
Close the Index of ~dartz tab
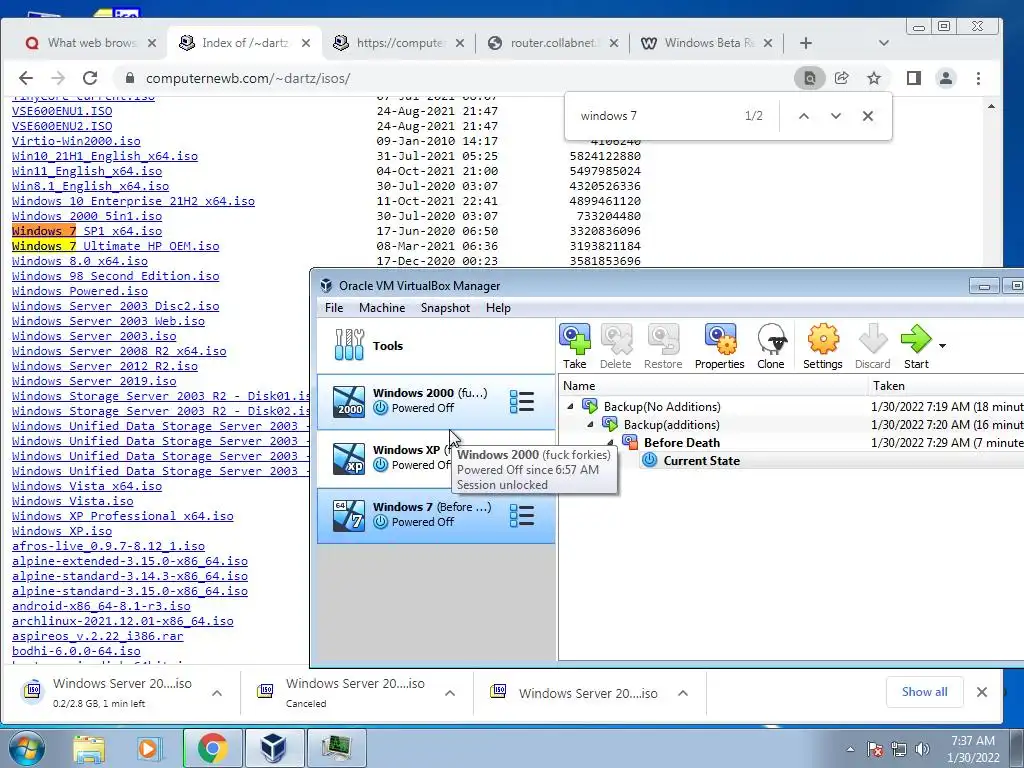[x=306, y=43]
